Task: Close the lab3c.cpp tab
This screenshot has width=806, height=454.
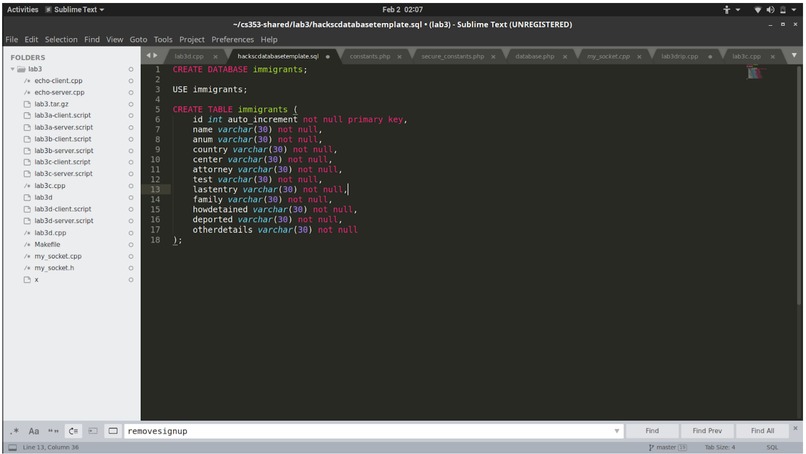Action: pos(773,57)
